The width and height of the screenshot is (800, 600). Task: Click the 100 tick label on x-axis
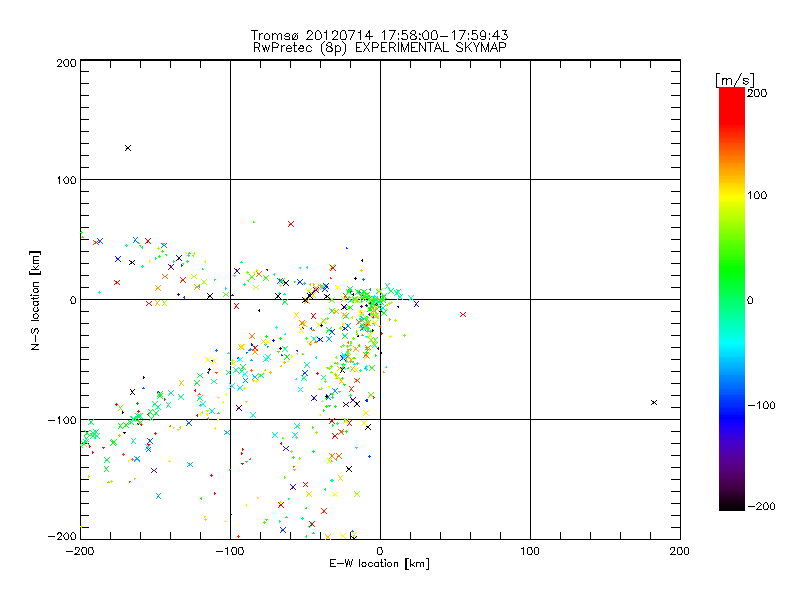click(530, 551)
